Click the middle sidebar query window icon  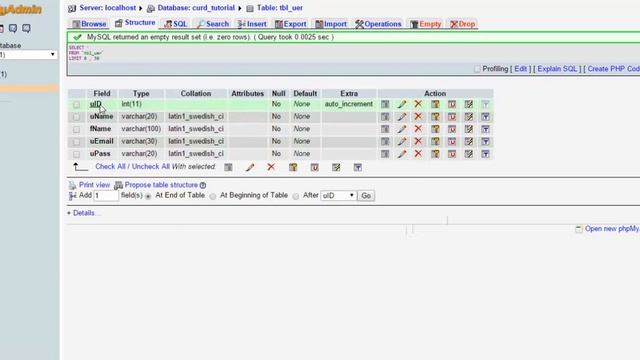click(x=13, y=28)
